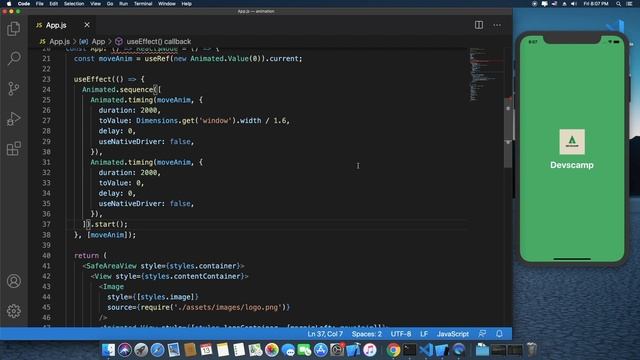Image resolution: width=640 pixels, height=360 pixels.
Task: Open Notes from the dock
Action: tap(222, 350)
